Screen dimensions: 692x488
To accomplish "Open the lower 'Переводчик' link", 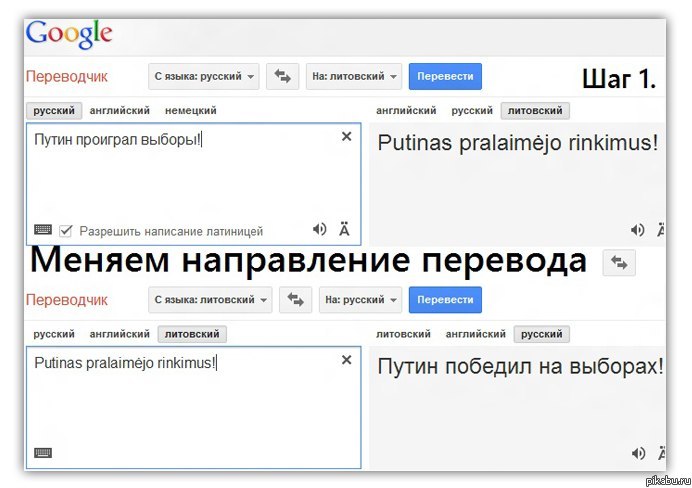I will [x=67, y=300].
